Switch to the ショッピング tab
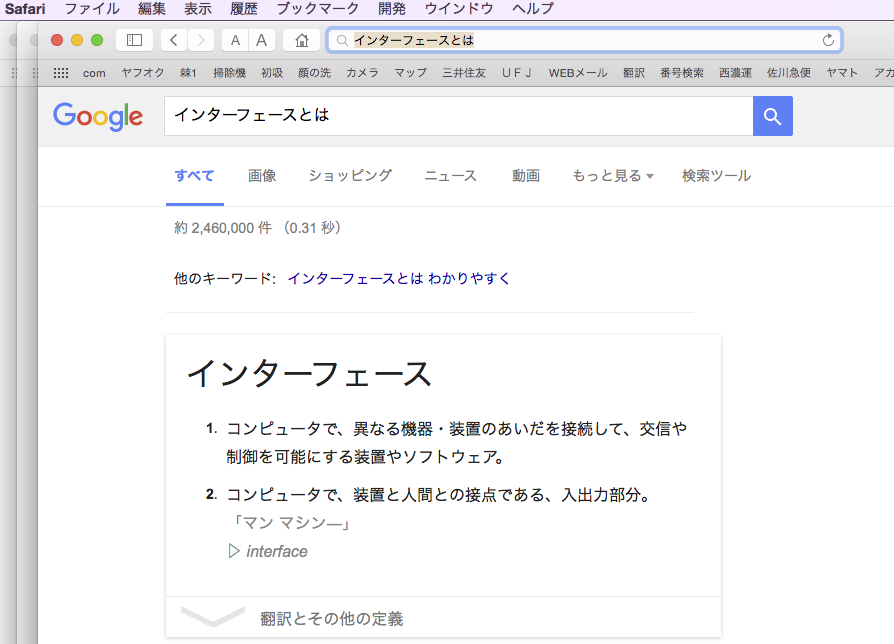This screenshot has height=644, width=894. click(x=350, y=176)
